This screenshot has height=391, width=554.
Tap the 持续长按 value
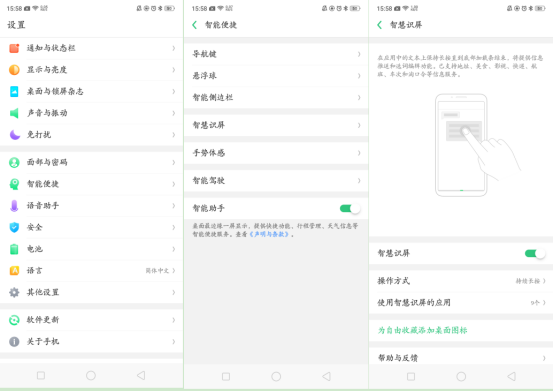528,281
